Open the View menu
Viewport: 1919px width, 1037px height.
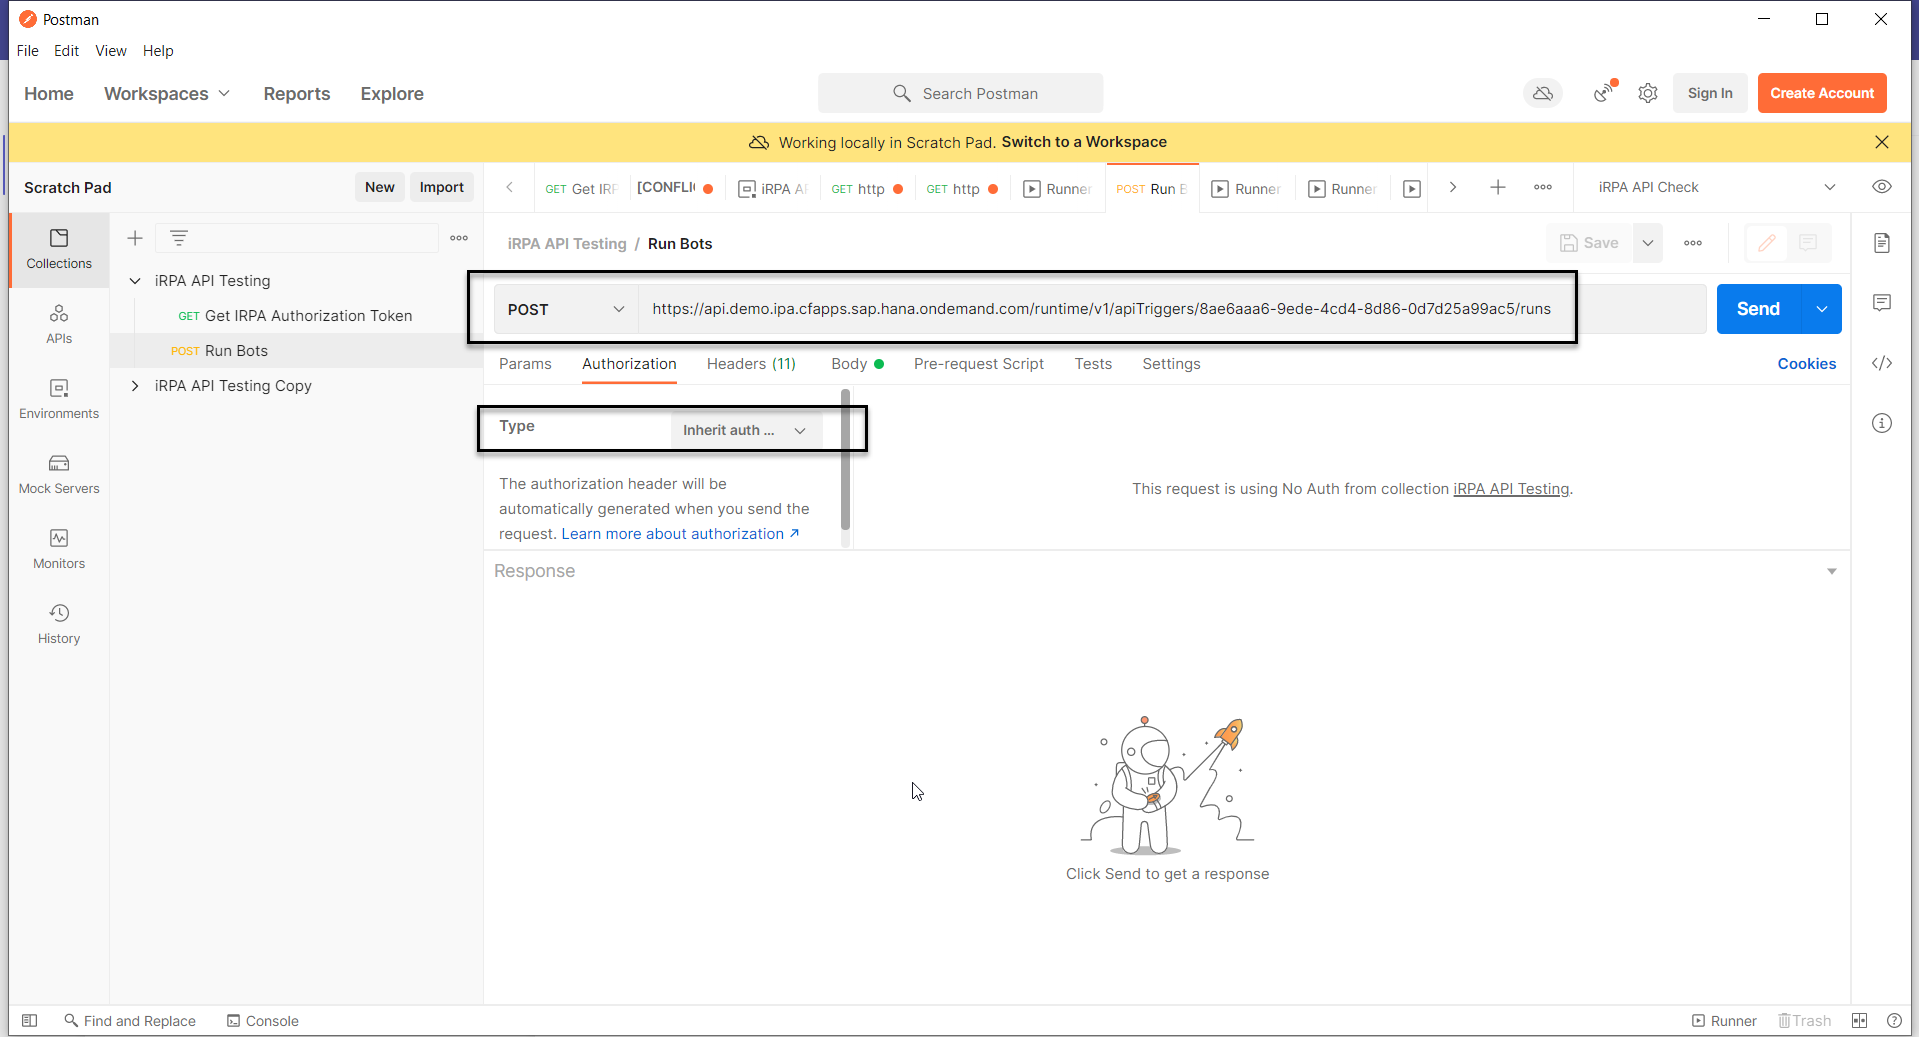click(x=111, y=51)
